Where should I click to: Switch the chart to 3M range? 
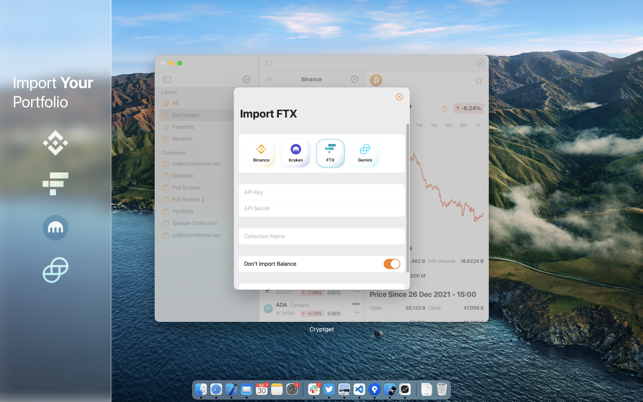tap(449, 125)
